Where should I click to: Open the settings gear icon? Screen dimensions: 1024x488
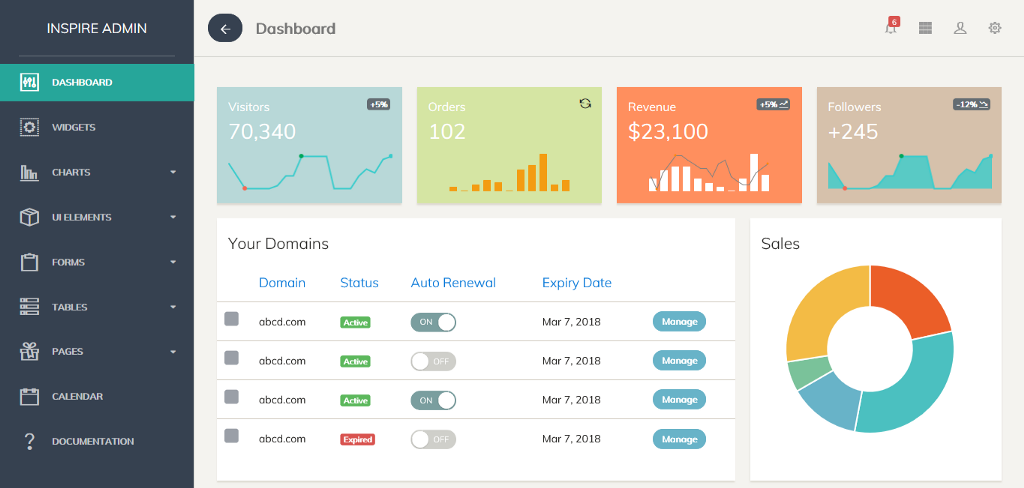click(x=995, y=28)
